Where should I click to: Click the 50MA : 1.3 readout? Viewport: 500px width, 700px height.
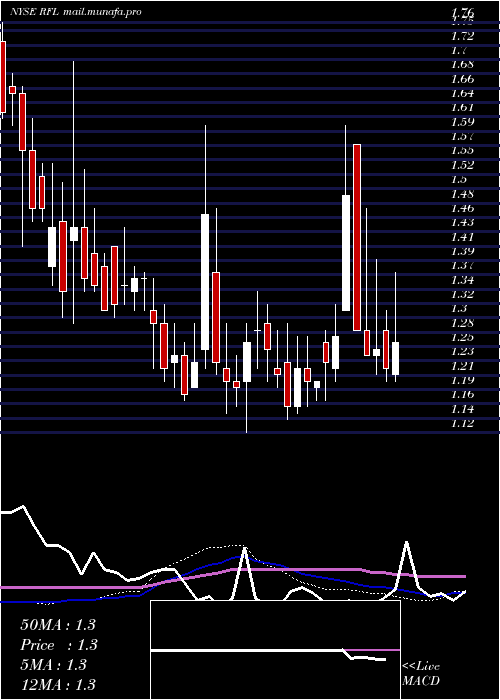click(58, 625)
